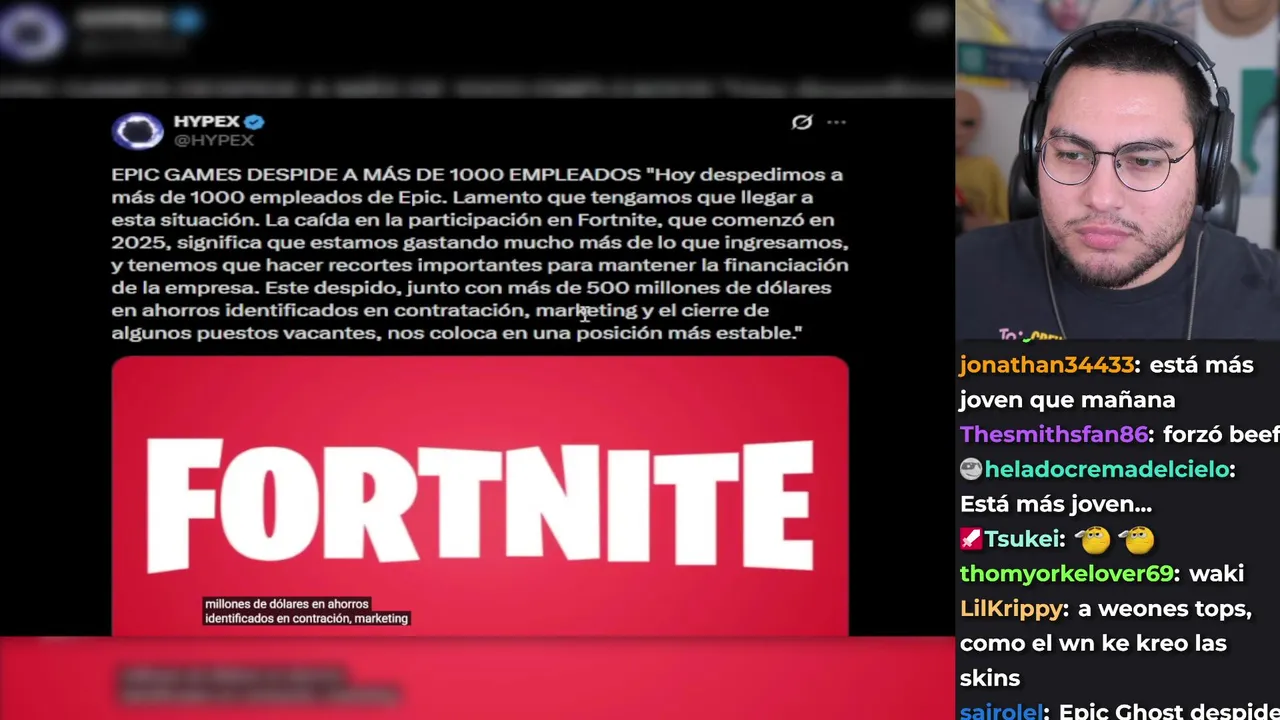
Task: Click chat username Tsukei
Action: pyautogui.click(x=1020, y=539)
